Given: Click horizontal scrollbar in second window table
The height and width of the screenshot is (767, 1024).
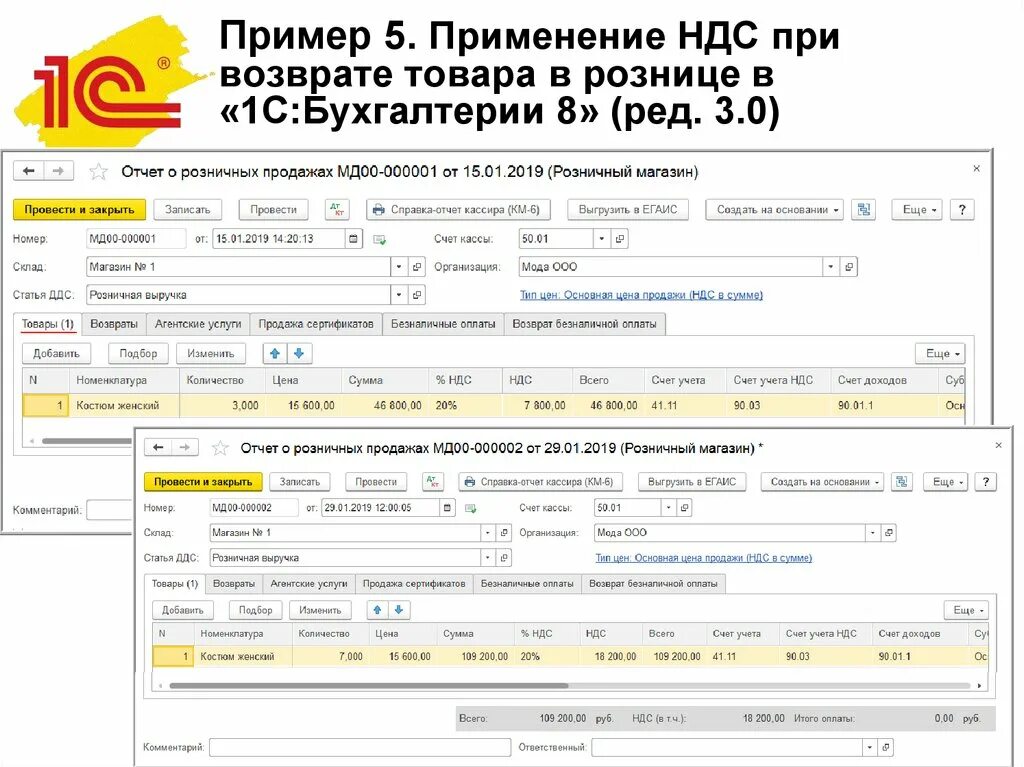Looking at the screenshot, I should coord(369,686).
